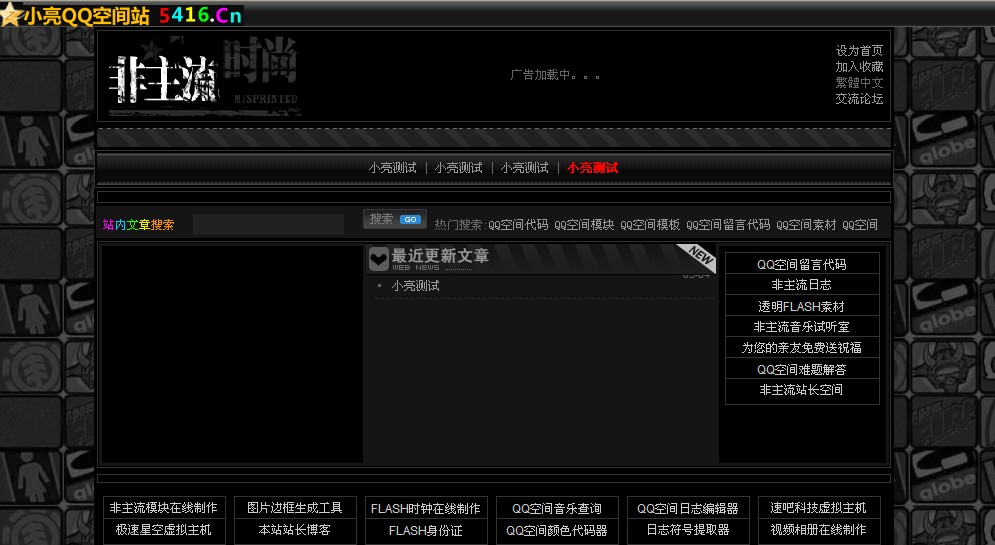Open QQ空间颜色代码器 link
The width and height of the screenshot is (995, 545).
pos(557,530)
